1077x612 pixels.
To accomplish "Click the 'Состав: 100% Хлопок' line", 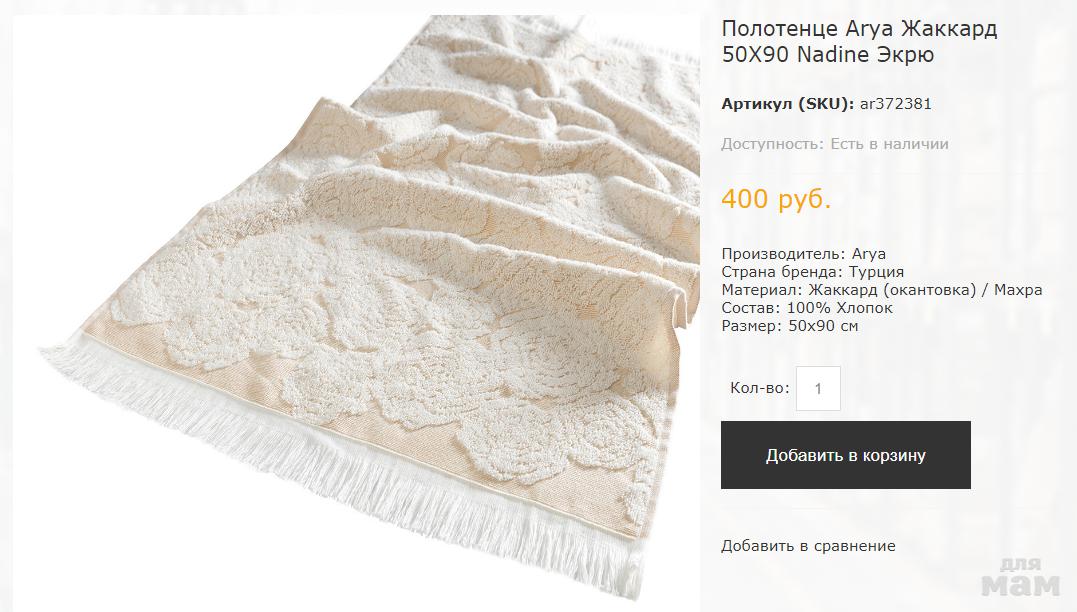I will point(807,308).
